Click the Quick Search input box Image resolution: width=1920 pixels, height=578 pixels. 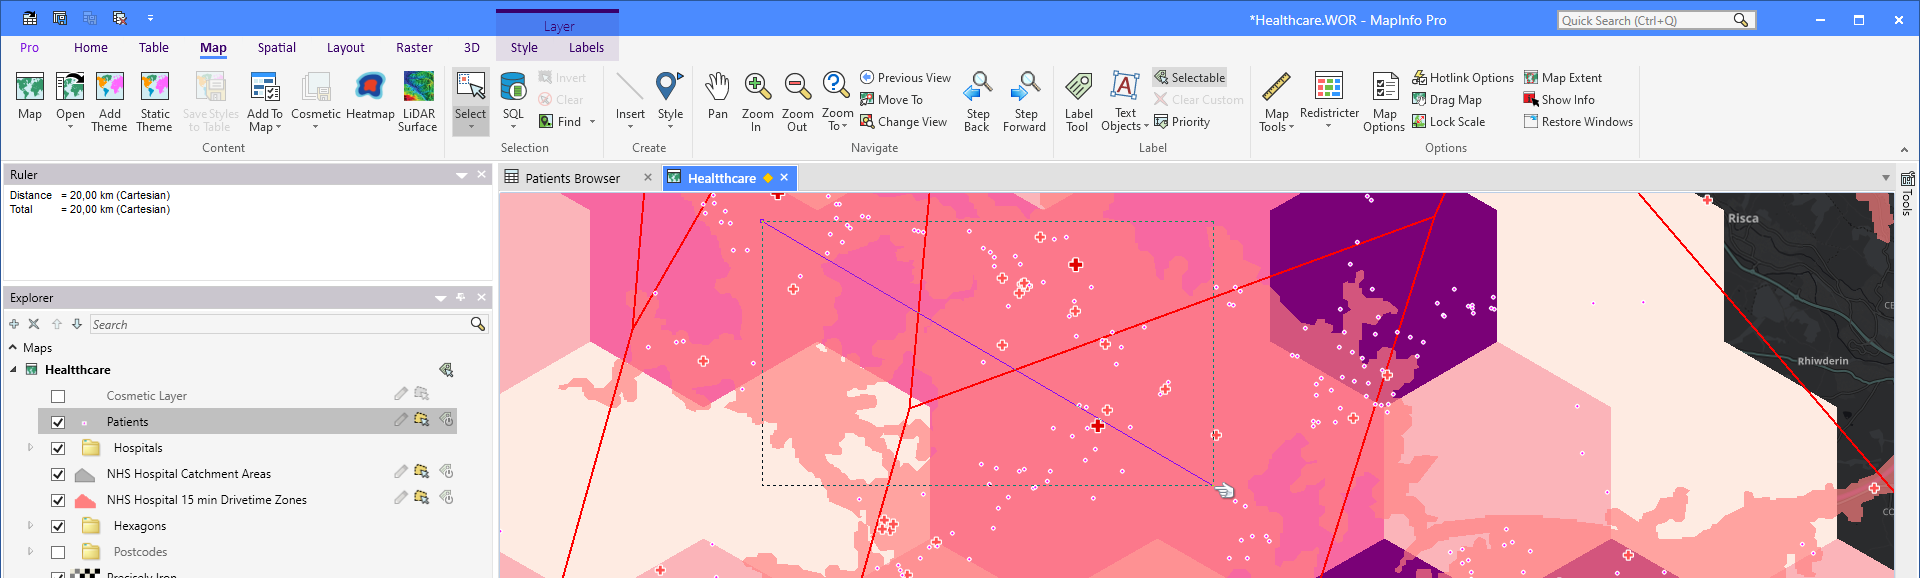(1646, 20)
